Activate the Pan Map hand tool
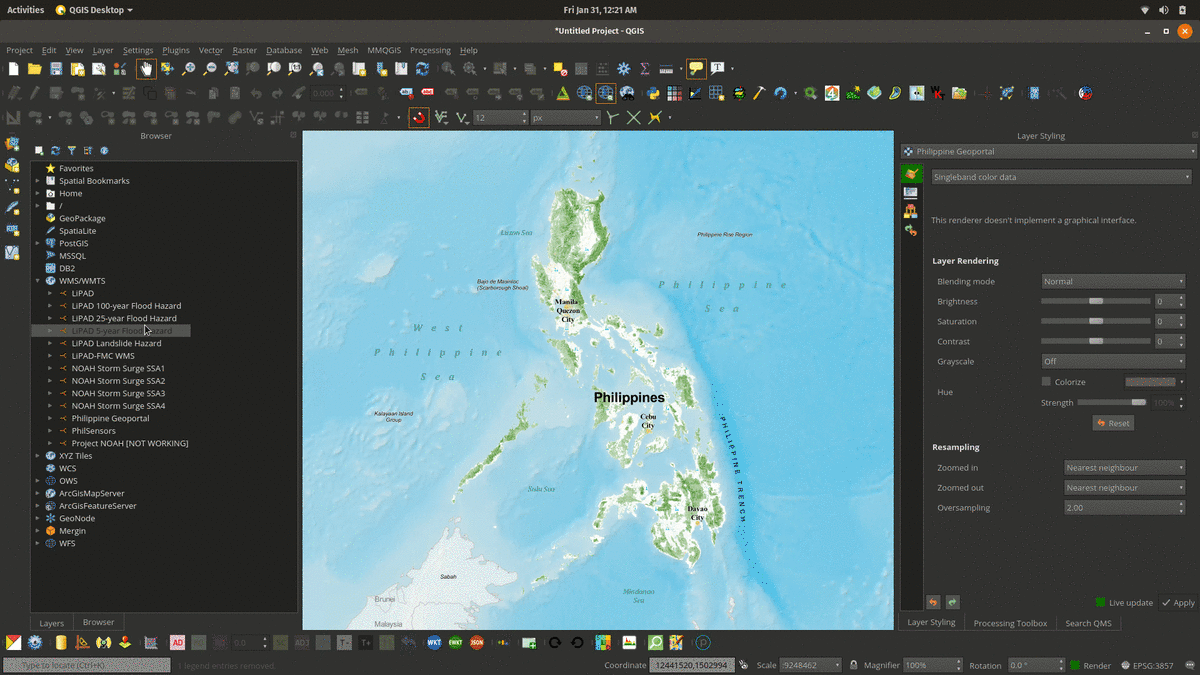The height and width of the screenshot is (675, 1200). (x=146, y=69)
